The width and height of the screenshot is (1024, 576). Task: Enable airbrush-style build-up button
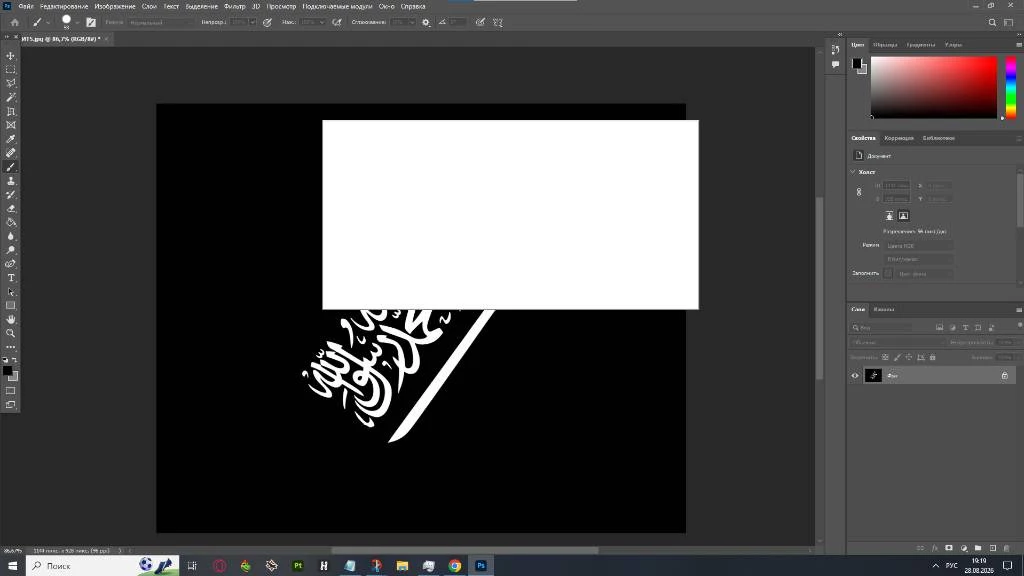coord(336,22)
